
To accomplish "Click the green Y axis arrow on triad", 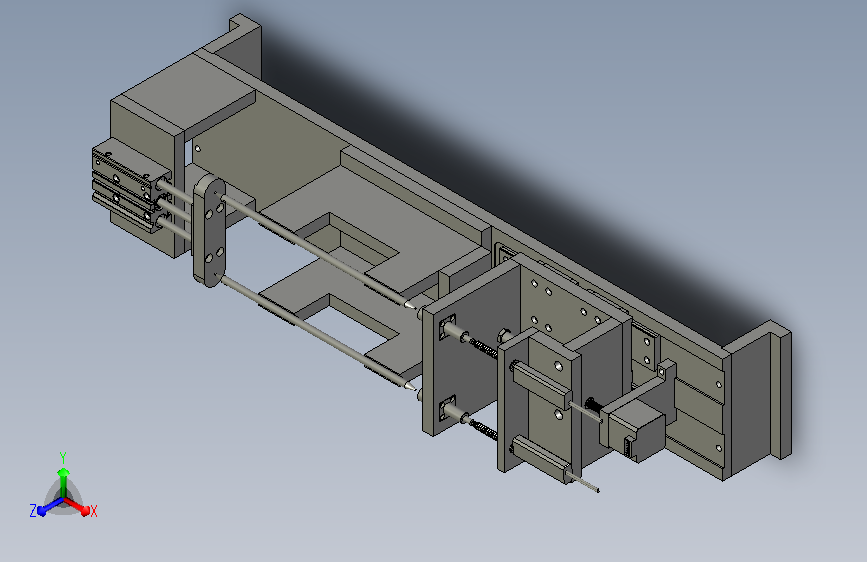I will click(x=64, y=481).
